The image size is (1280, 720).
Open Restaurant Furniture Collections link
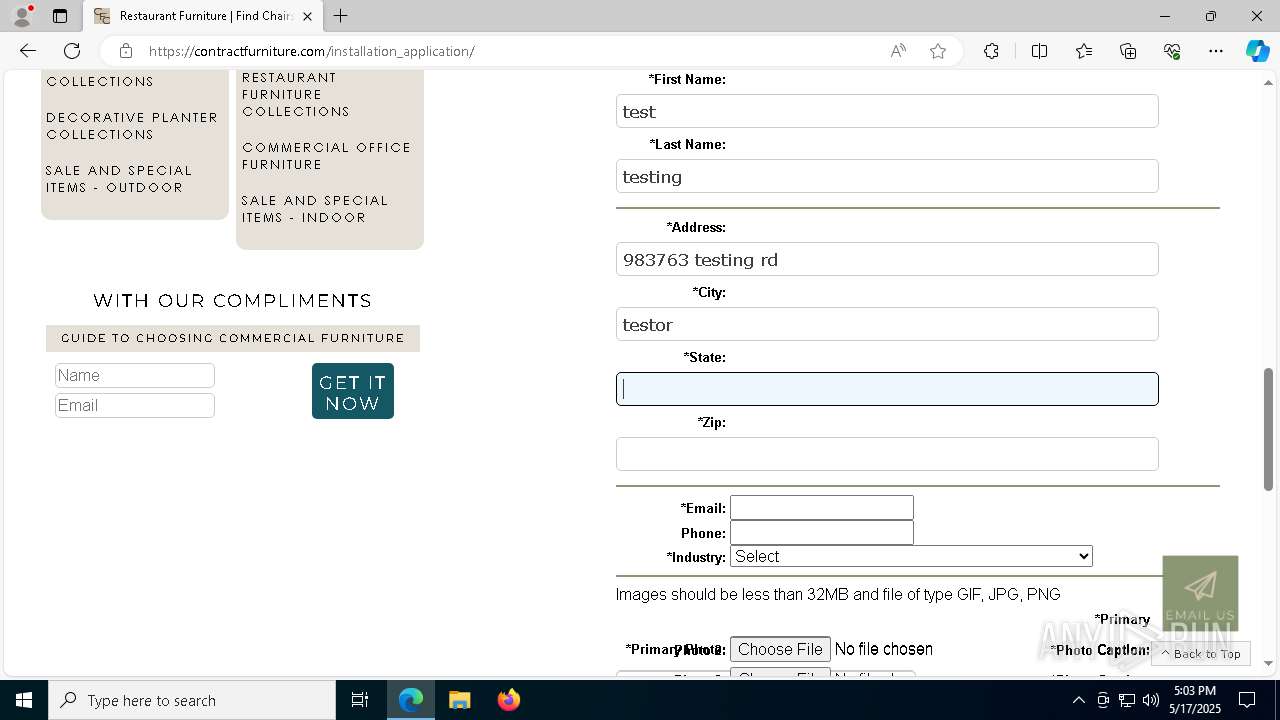(296, 94)
